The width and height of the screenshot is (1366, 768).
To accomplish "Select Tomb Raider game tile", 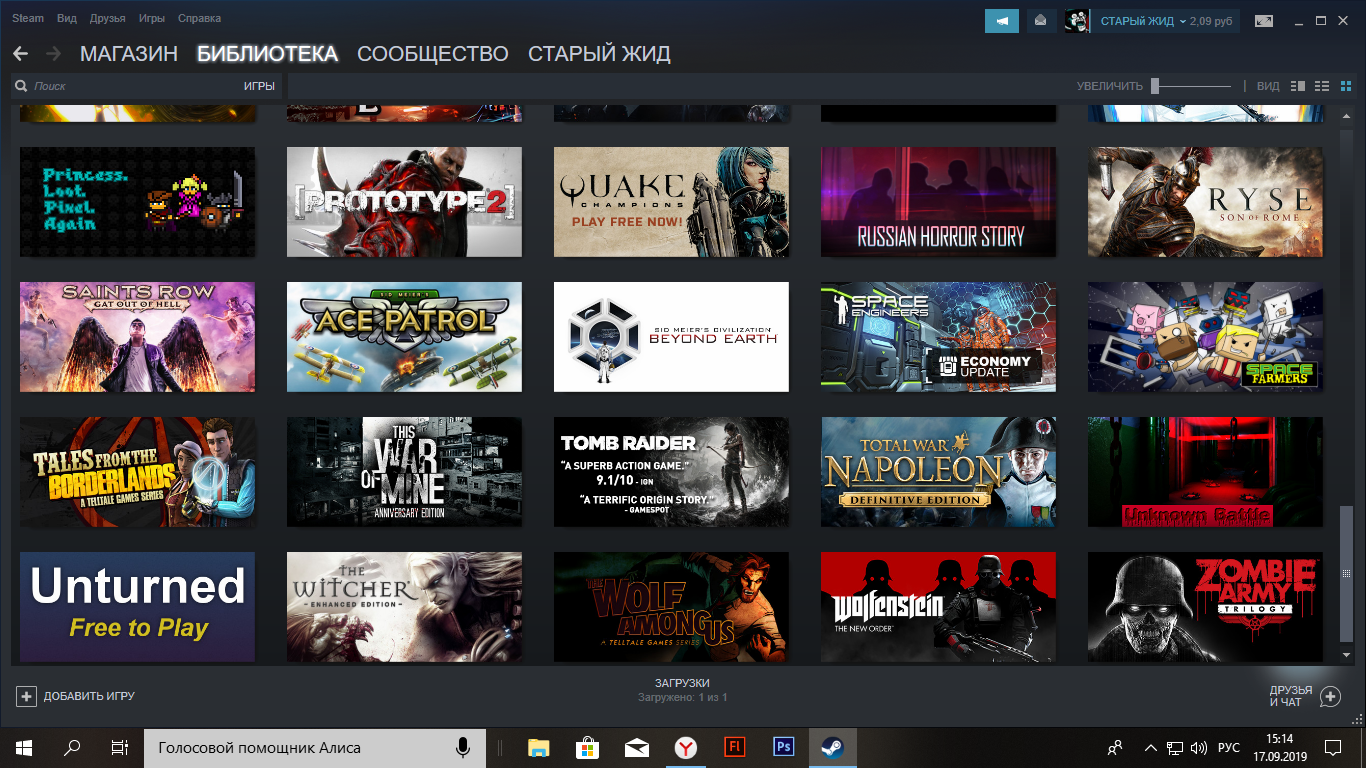I will pyautogui.click(x=671, y=472).
